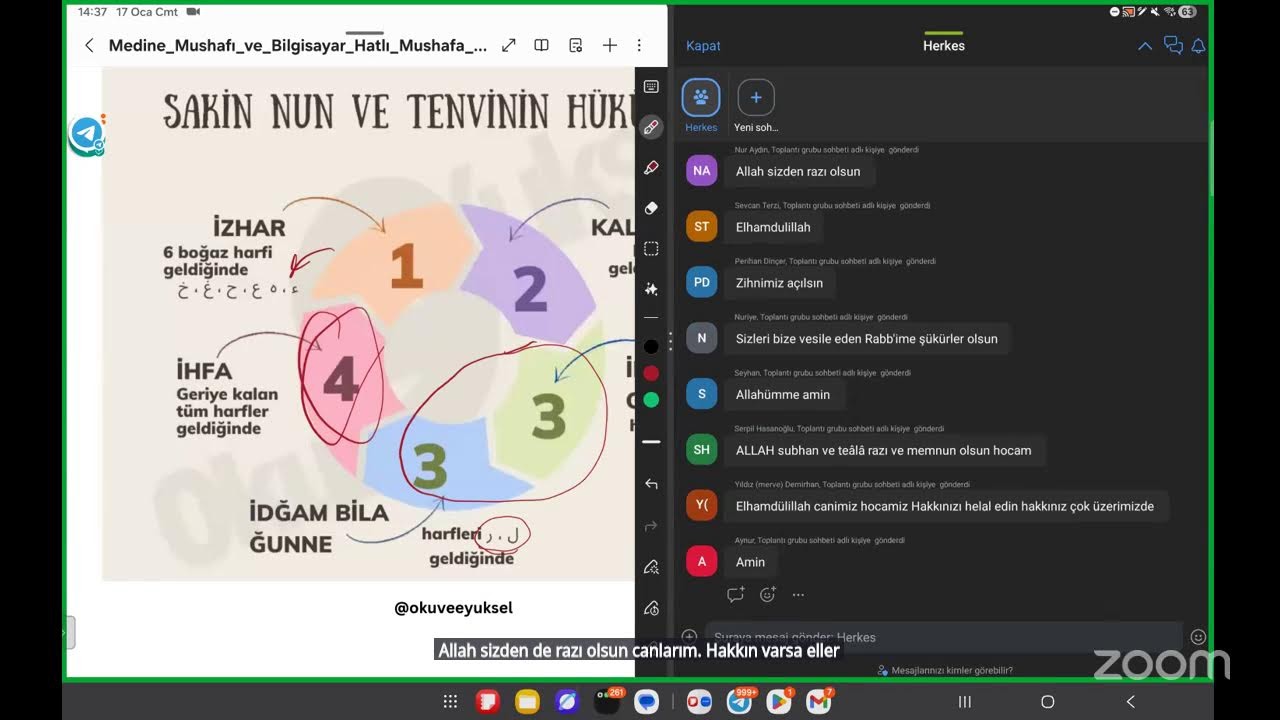
Task: Open the three-dot more options in document header
Action: [x=639, y=45]
